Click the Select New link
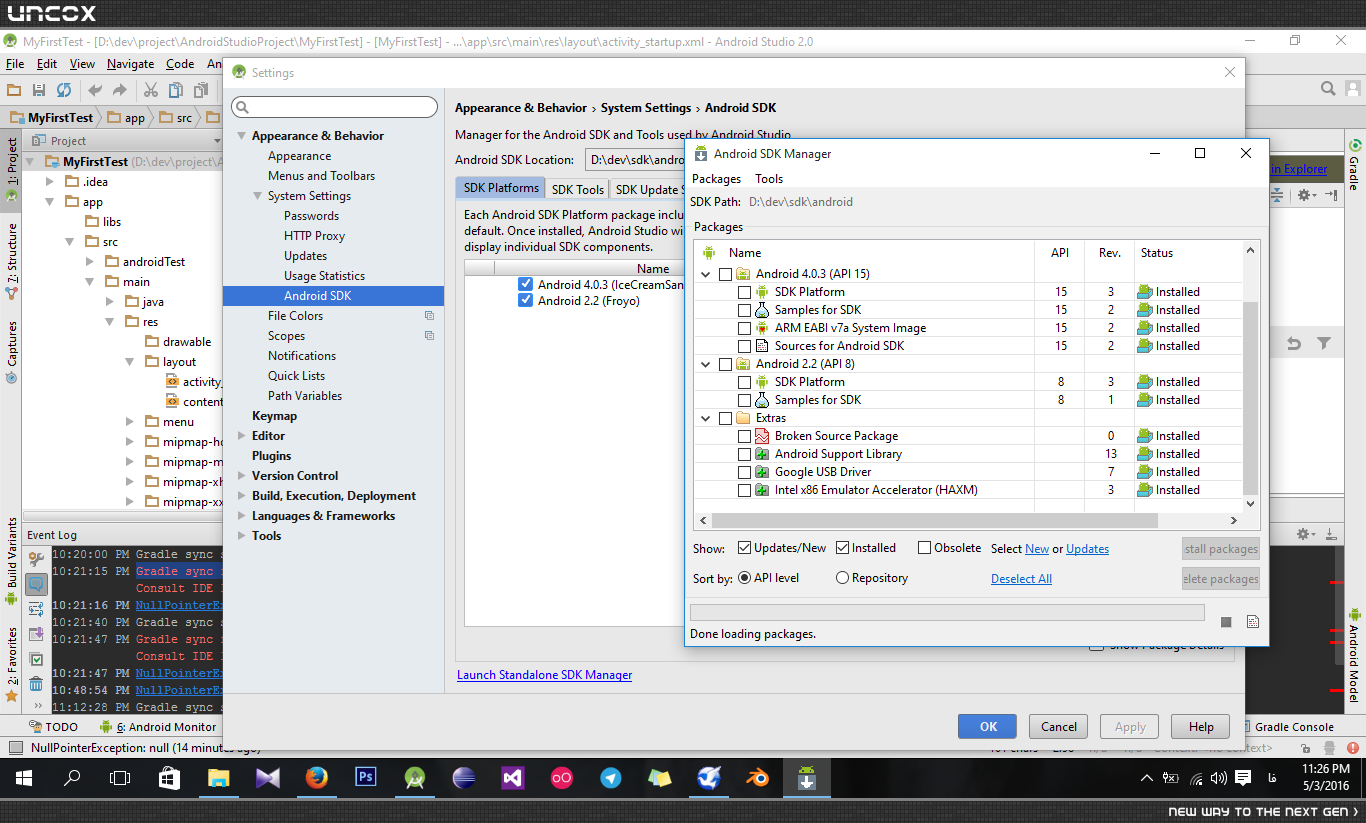The width and height of the screenshot is (1366, 823). tap(1037, 549)
